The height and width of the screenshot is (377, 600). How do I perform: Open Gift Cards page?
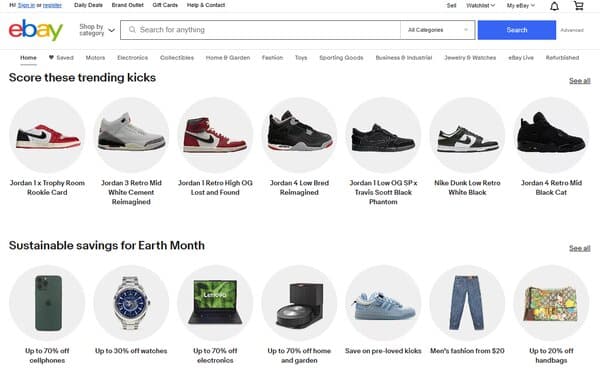click(x=165, y=5)
